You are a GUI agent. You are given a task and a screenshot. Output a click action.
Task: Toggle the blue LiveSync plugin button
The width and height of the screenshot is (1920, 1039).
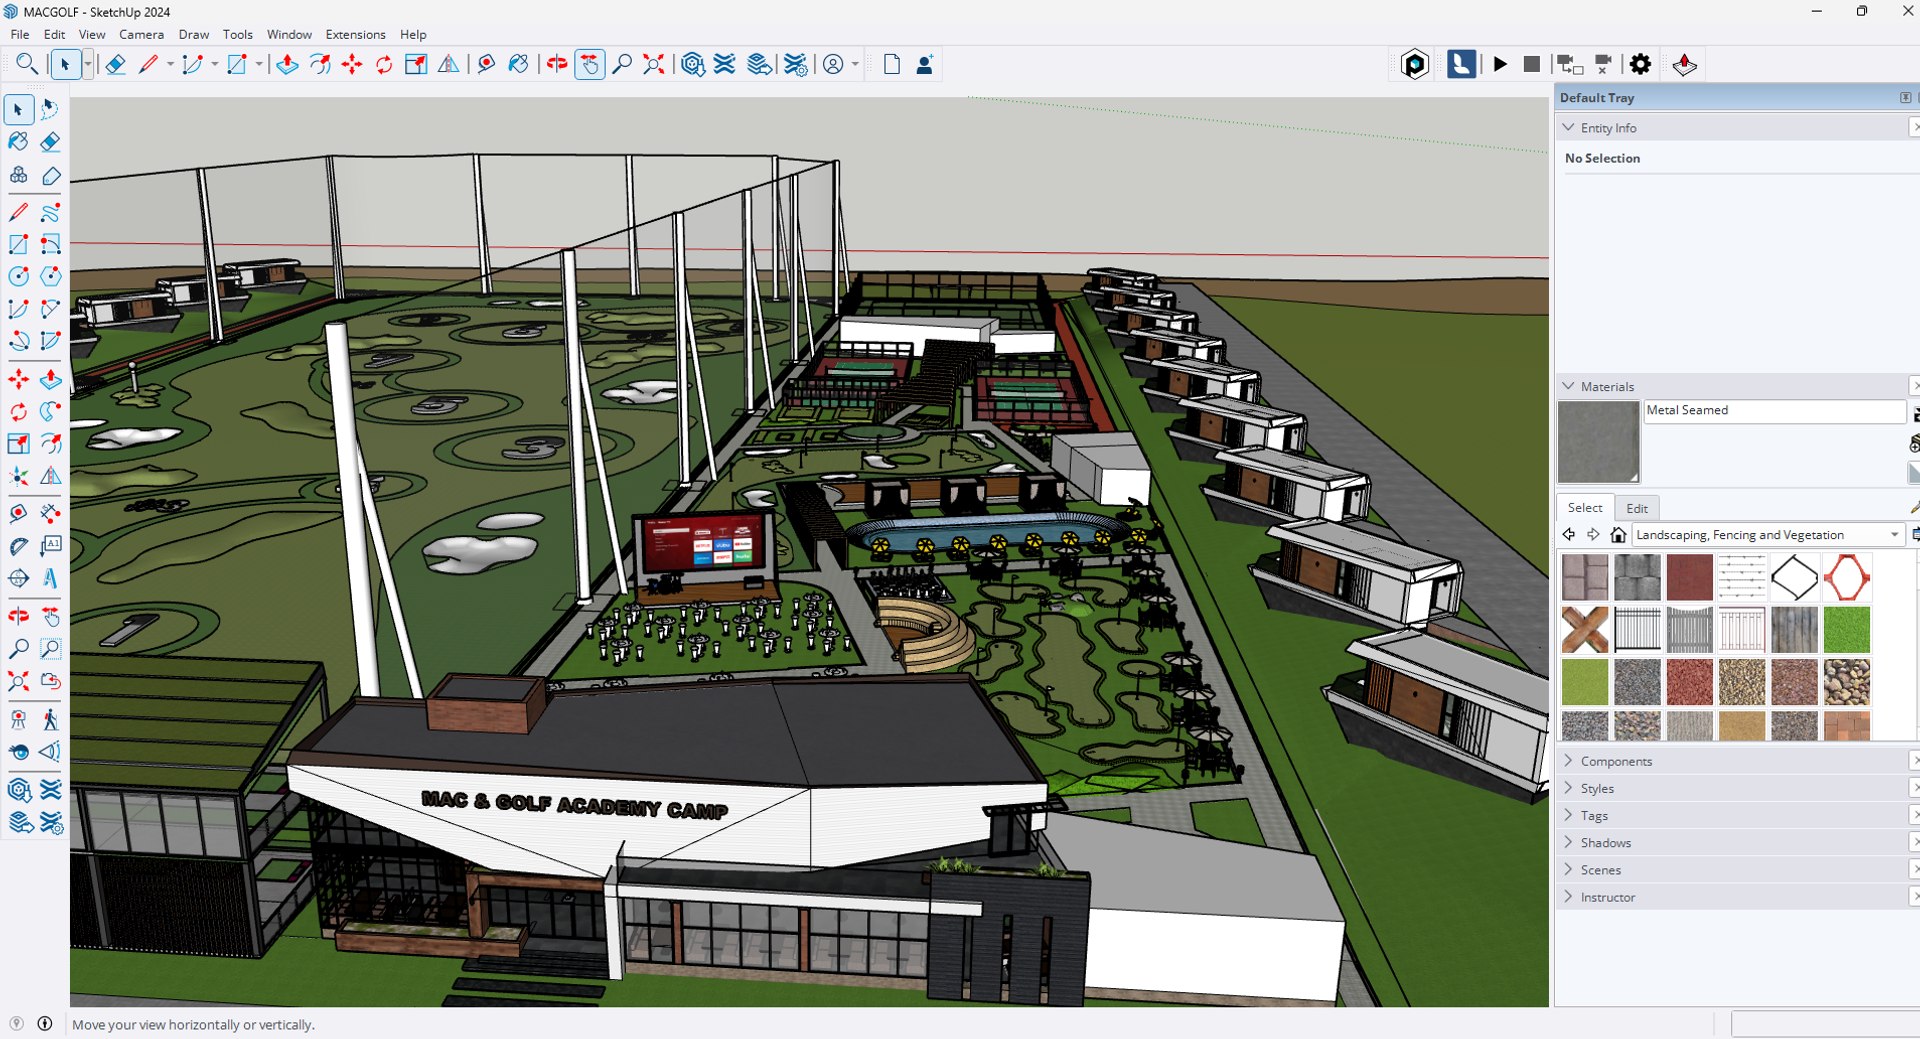tap(1461, 64)
